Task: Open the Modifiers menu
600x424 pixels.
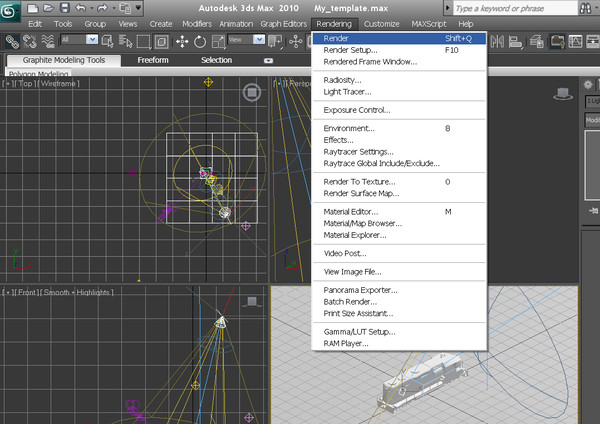Action: 197,24
